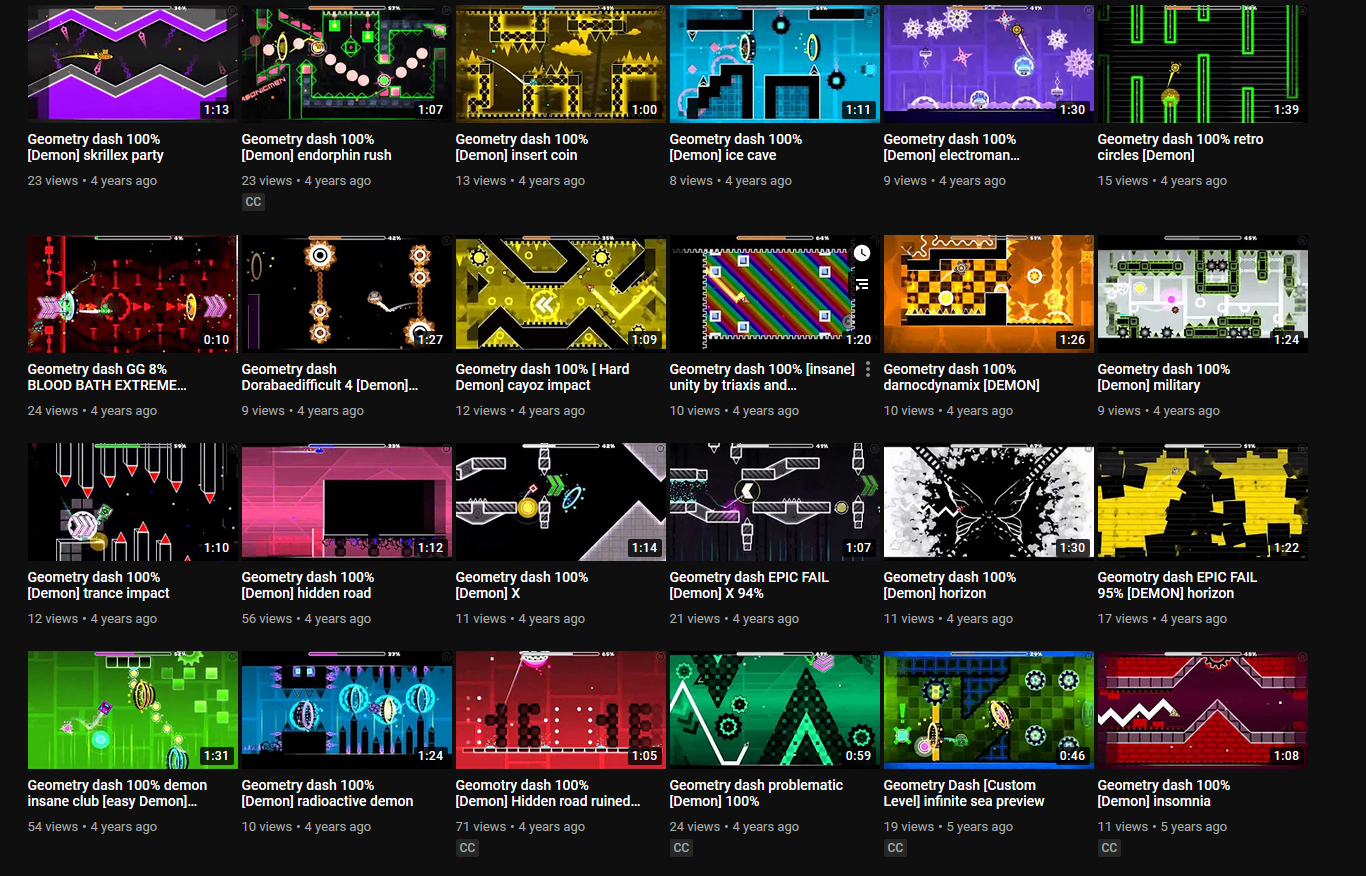
Task: Click CC badge under endorphin rush video
Action: pyautogui.click(x=253, y=202)
